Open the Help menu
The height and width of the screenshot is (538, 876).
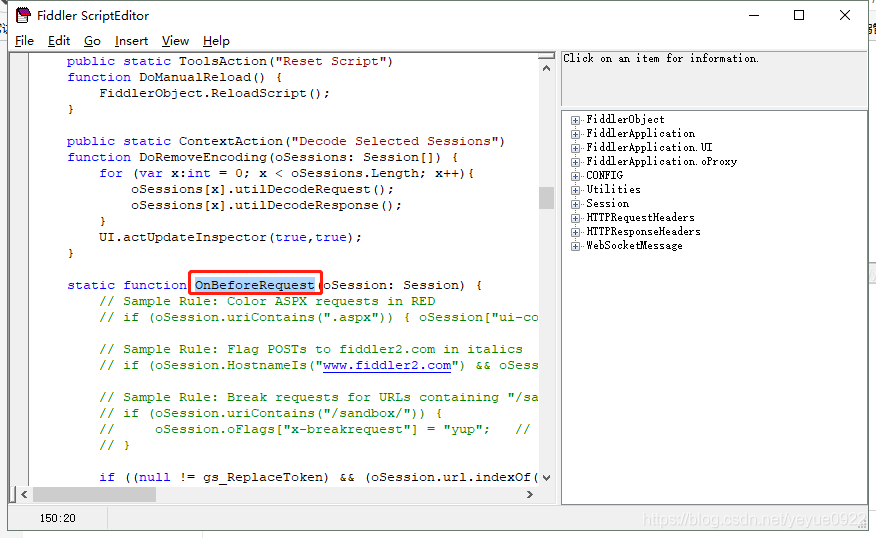coord(216,41)
